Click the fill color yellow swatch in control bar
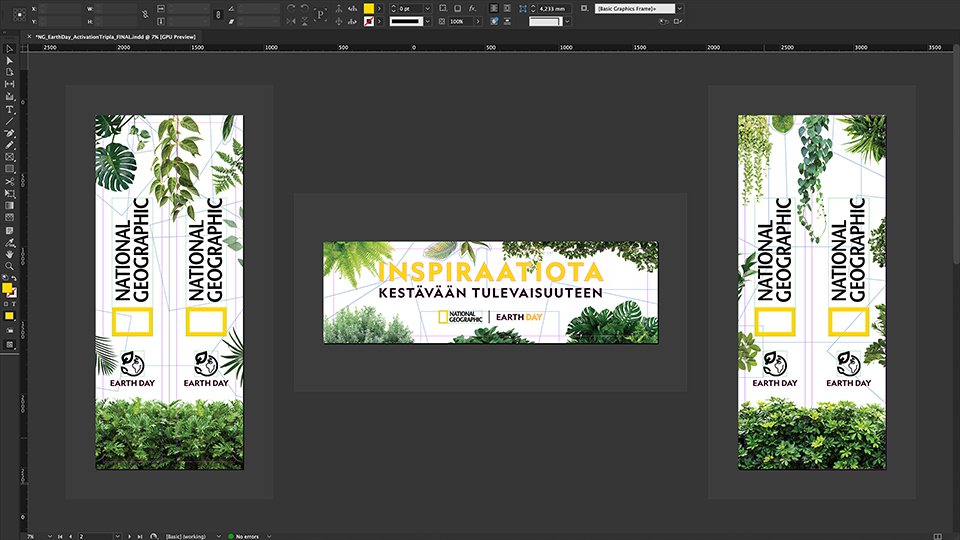The image size is (960, 540). point(369,9)
